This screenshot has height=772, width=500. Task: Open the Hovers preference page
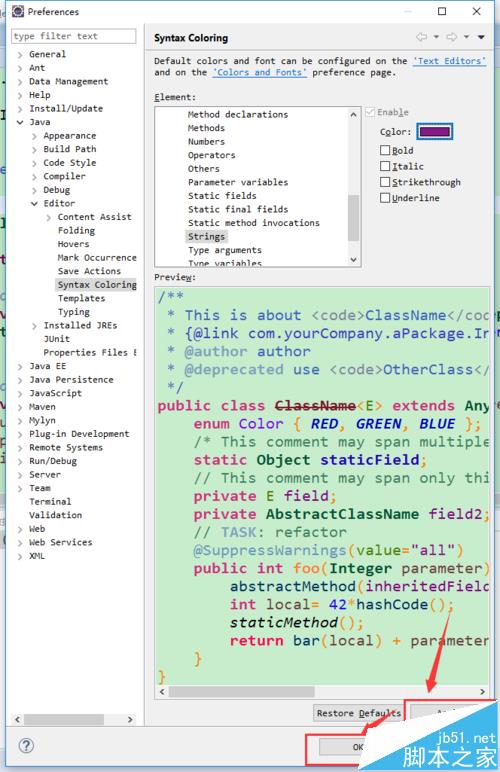tap(73, 244)
